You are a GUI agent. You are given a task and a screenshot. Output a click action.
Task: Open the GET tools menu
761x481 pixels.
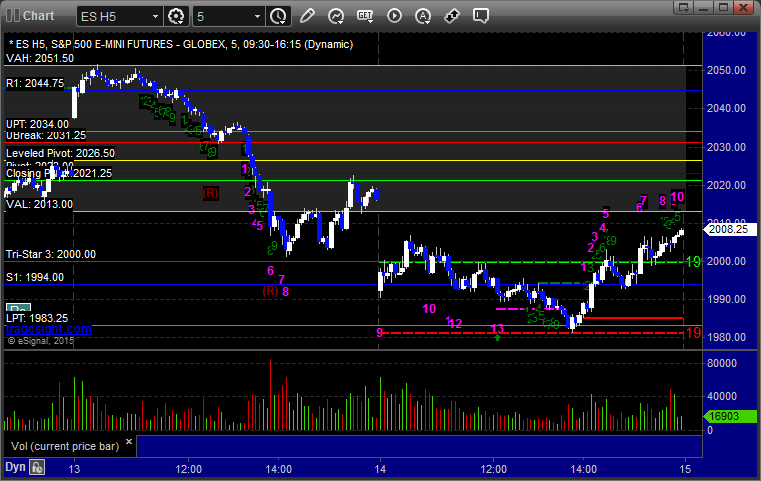(x=365, y=16)
